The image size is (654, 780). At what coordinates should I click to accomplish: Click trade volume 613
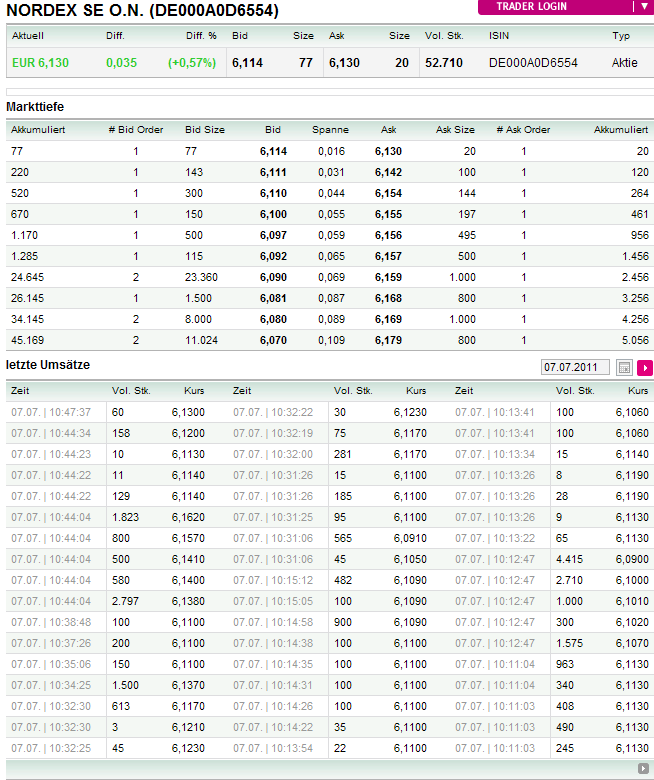pyautogui.click(x=121, y=706)
